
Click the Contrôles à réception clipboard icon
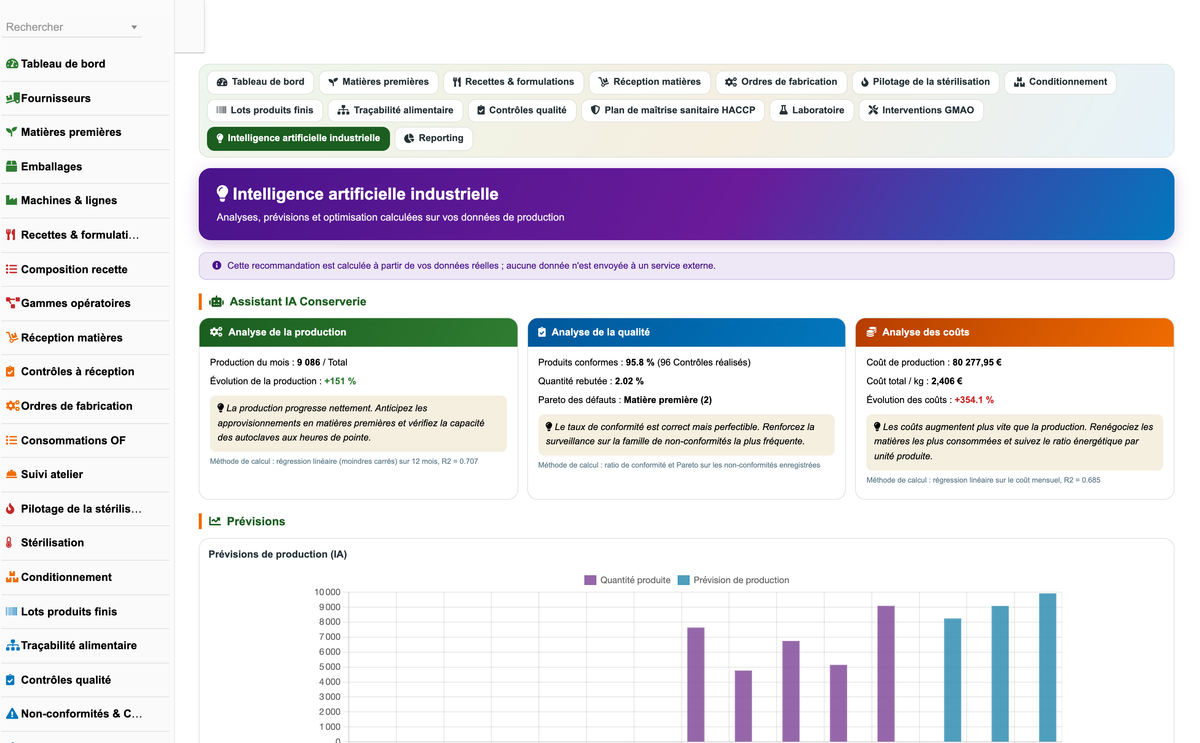pos(11,371)
